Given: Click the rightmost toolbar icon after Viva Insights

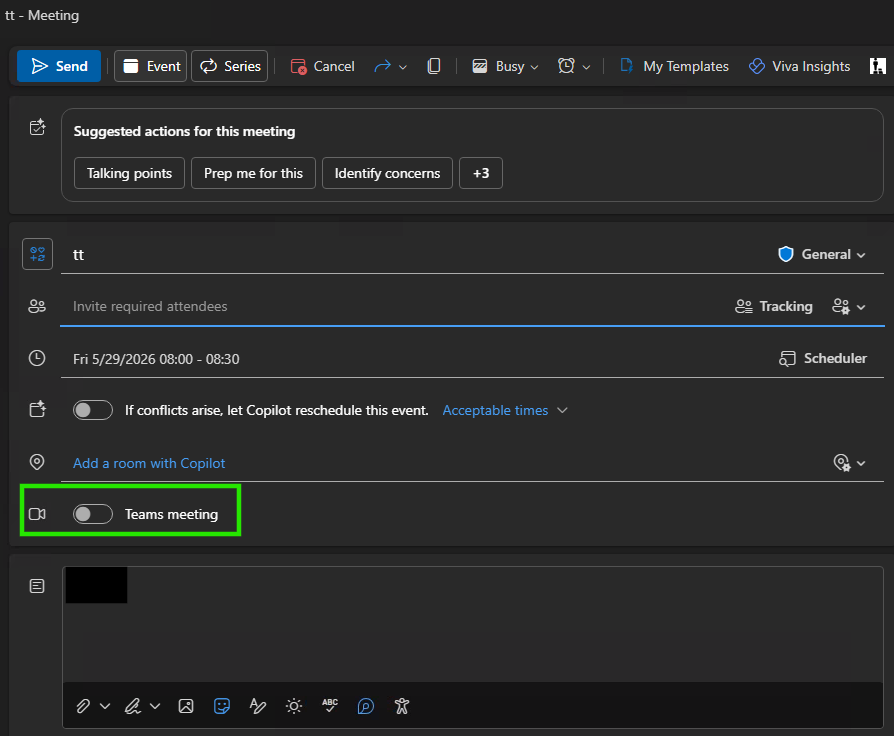Looking at the screenshot, I should click(877, 66).
